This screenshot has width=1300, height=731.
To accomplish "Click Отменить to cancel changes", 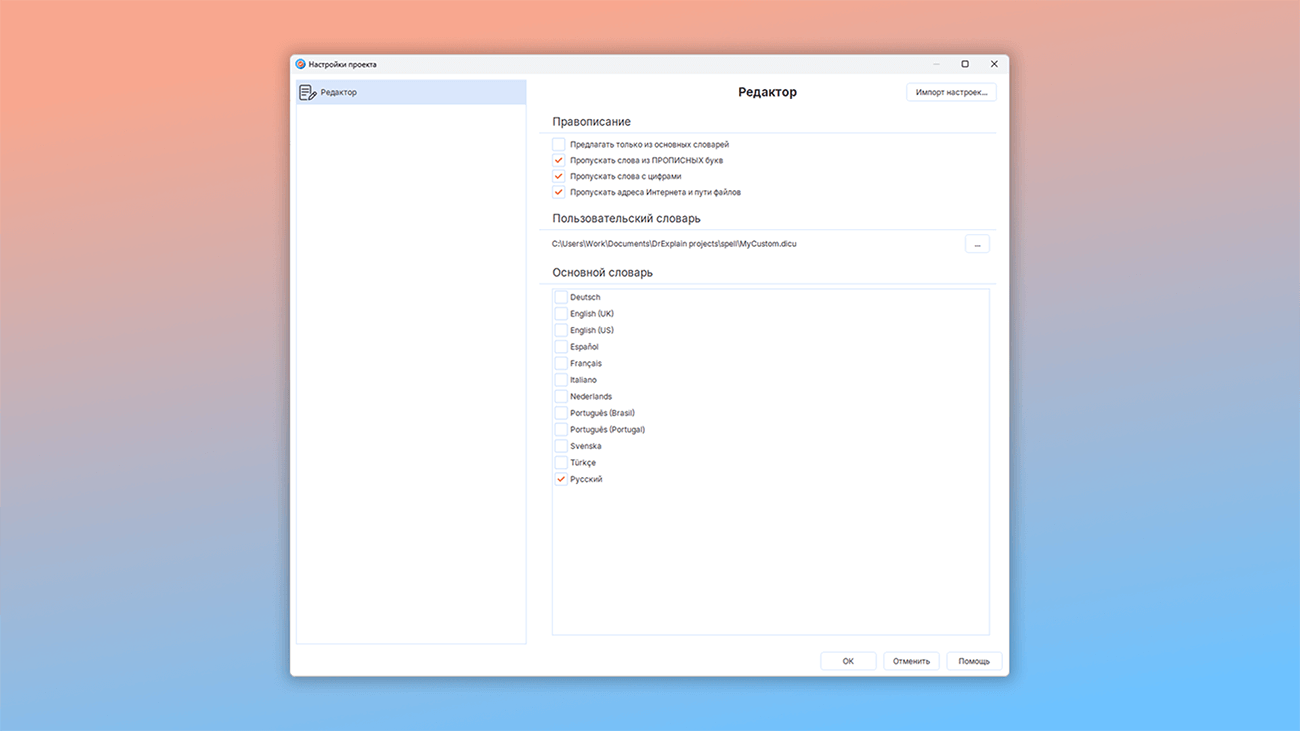I will 911,661.
